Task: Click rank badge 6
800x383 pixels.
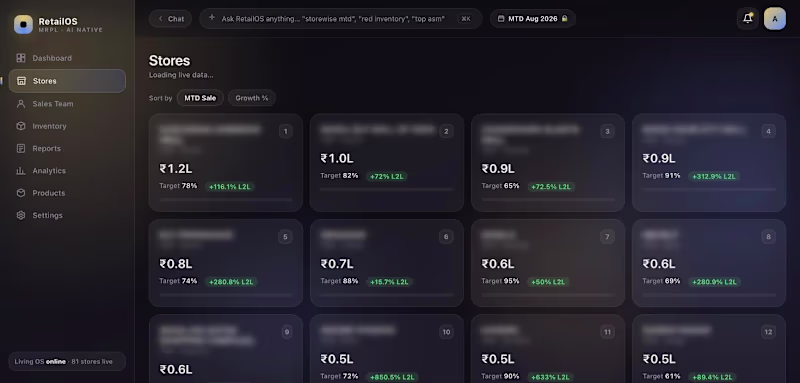Action: pos(446,237)
